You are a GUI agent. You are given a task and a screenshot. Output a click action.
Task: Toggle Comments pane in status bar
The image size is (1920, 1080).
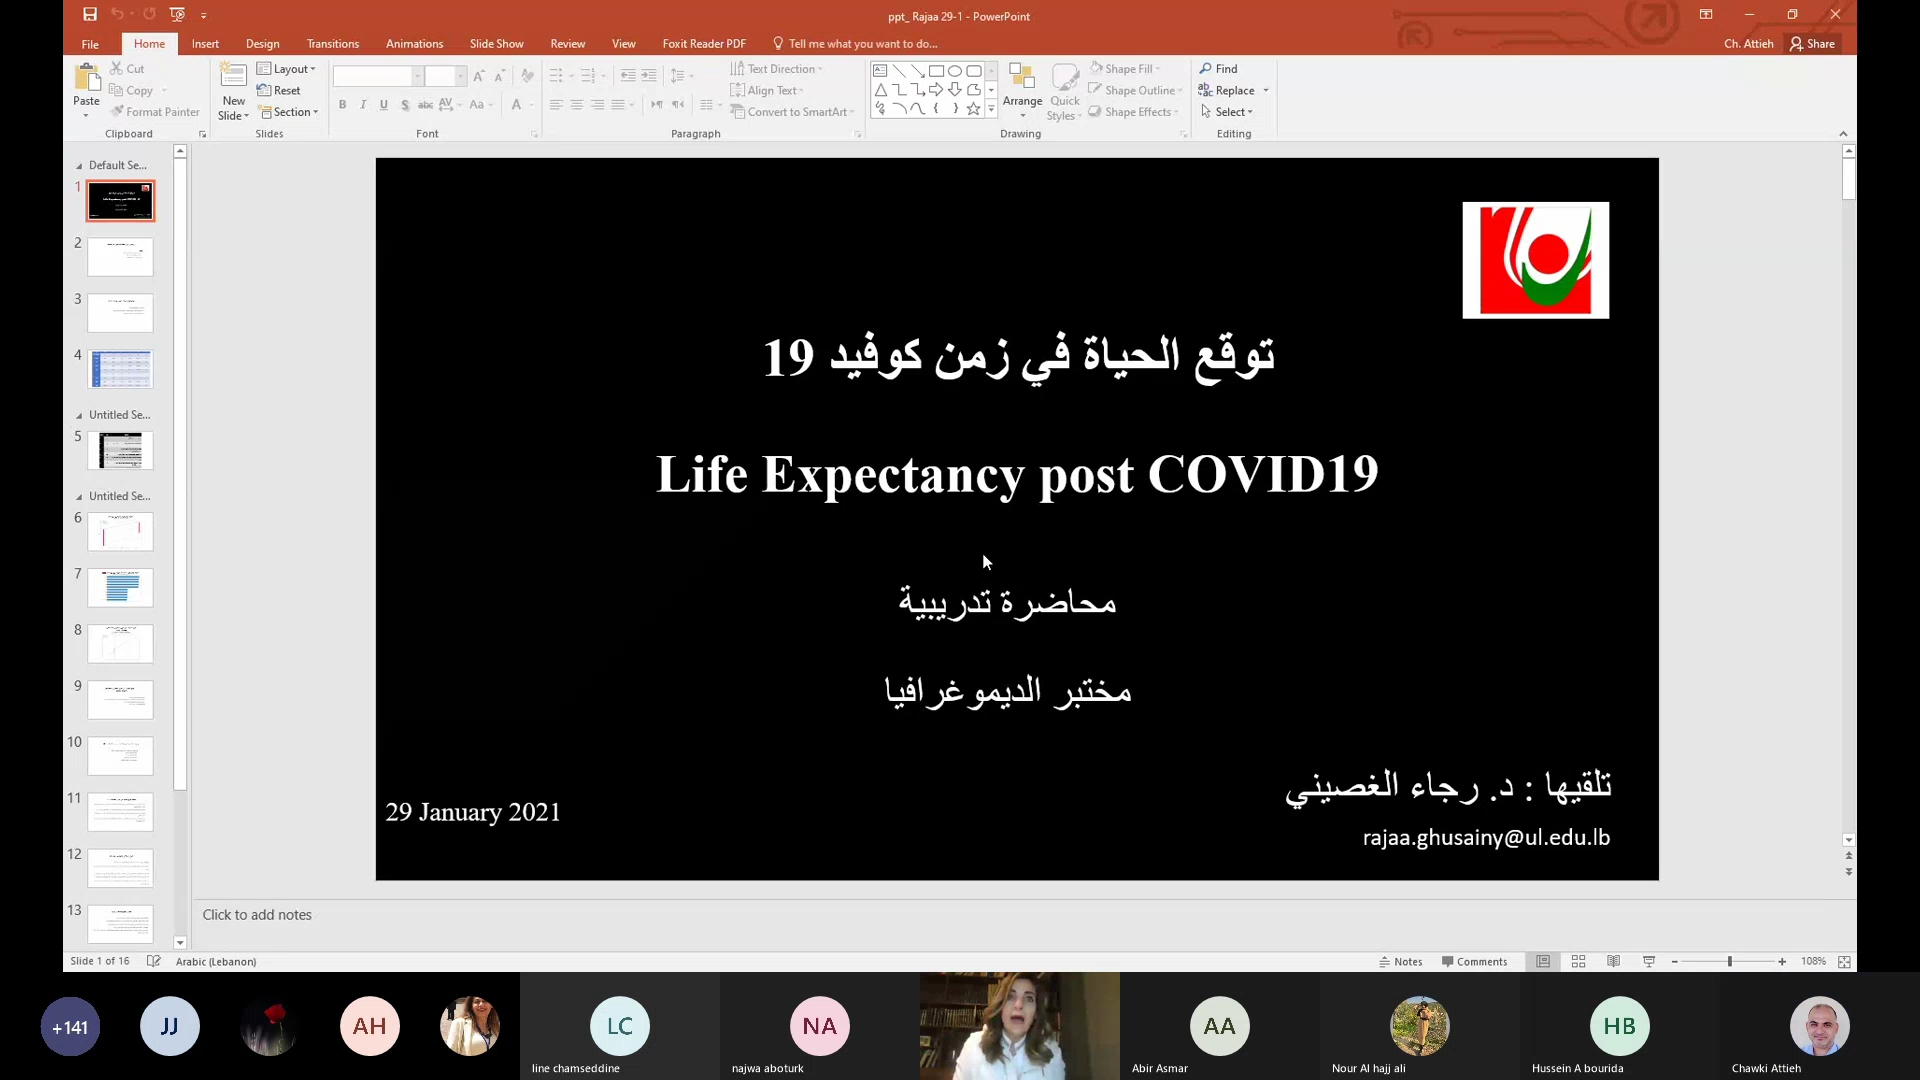[1474, 961]
